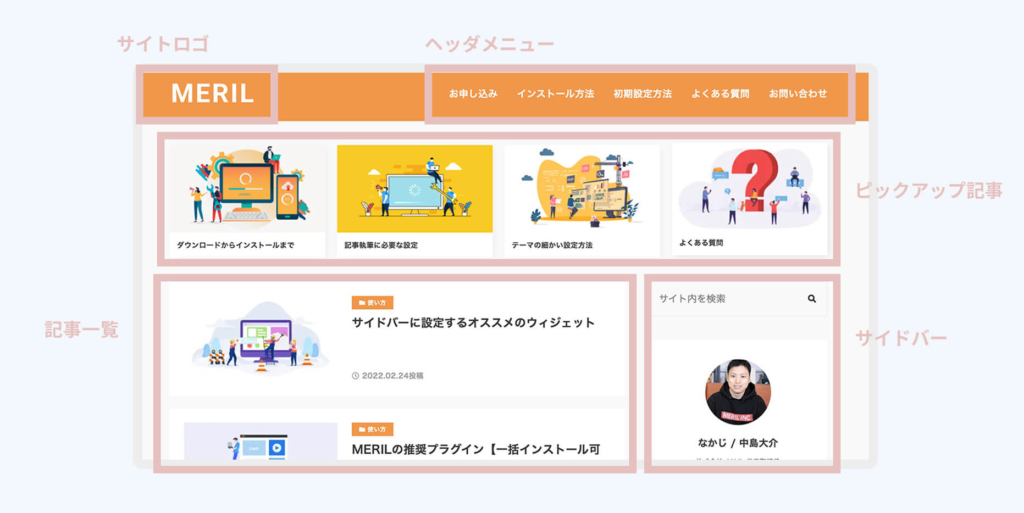This screenshot has width=1024, height=513.
Task: Click 使い方 tag above MERILの推奨プラグイン article
Action: 372,429
